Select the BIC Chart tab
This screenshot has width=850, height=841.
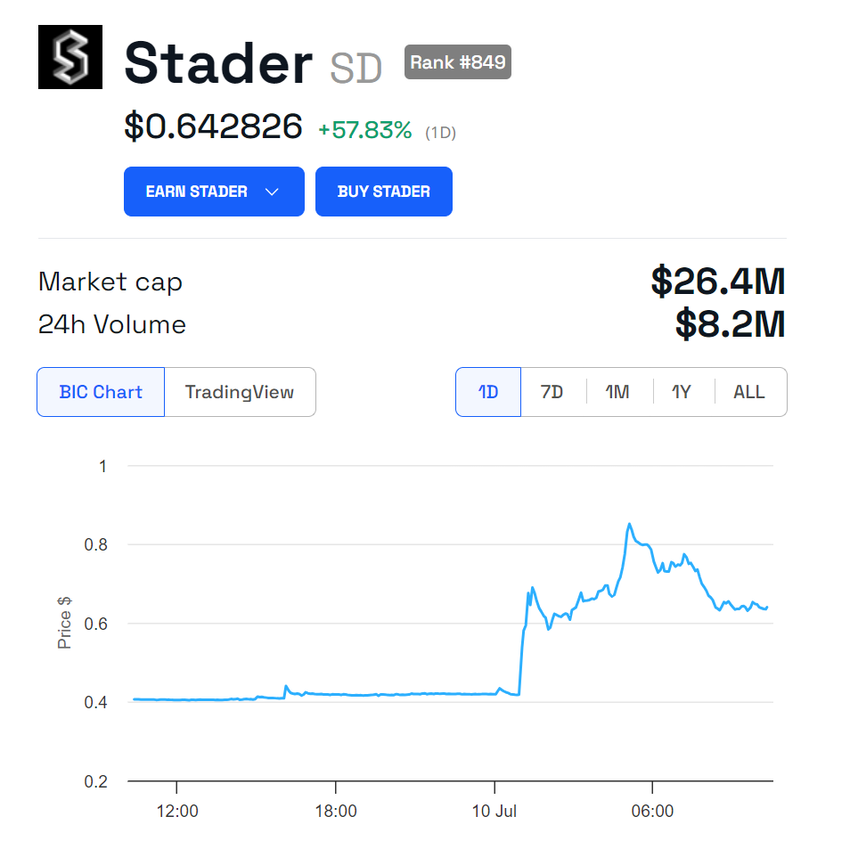click(101, 392)
